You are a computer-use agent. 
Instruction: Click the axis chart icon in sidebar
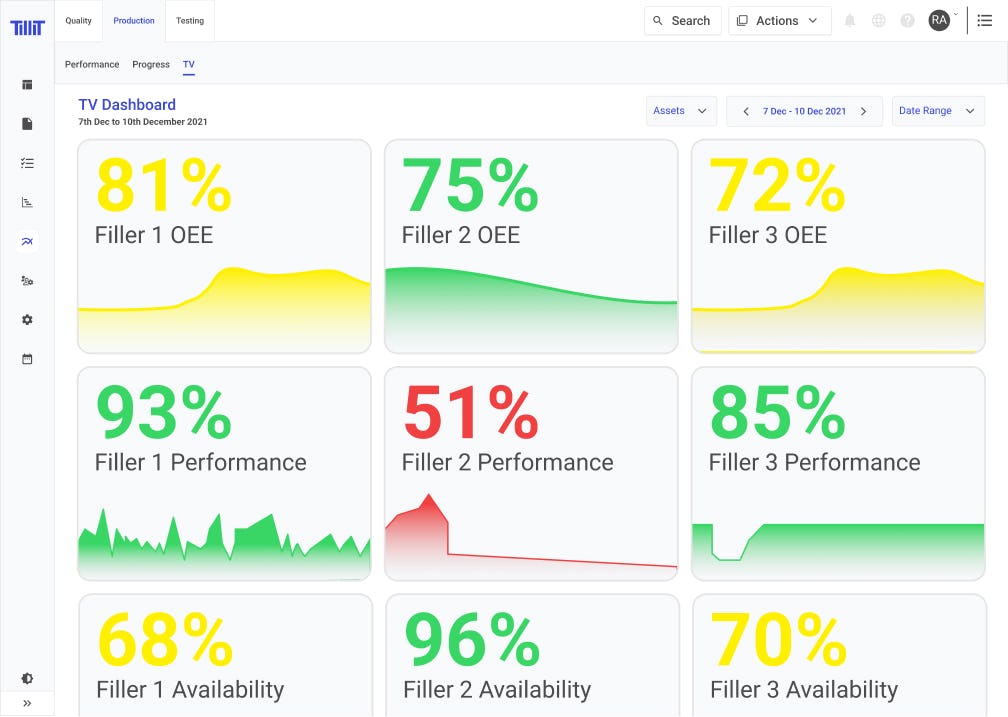(27, 202)
